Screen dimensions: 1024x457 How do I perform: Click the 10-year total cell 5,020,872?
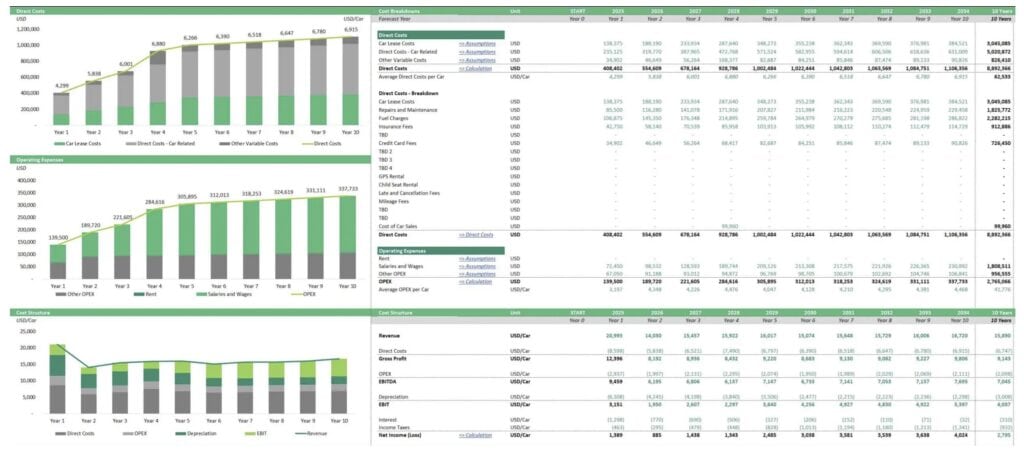[999, 52]
